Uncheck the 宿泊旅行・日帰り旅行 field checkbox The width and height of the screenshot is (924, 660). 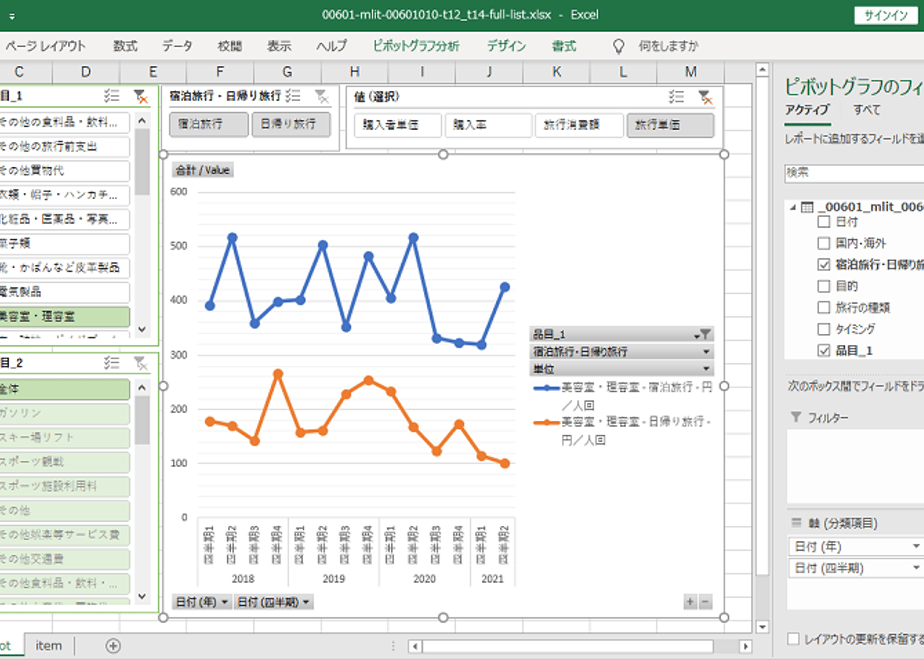(824, 264)
